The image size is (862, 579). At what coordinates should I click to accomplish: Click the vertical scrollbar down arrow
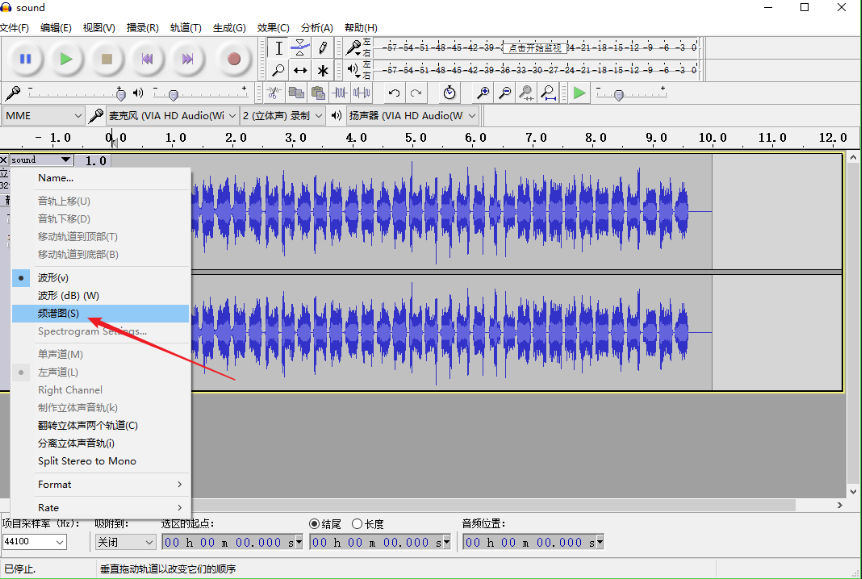(x=853, y=492)
